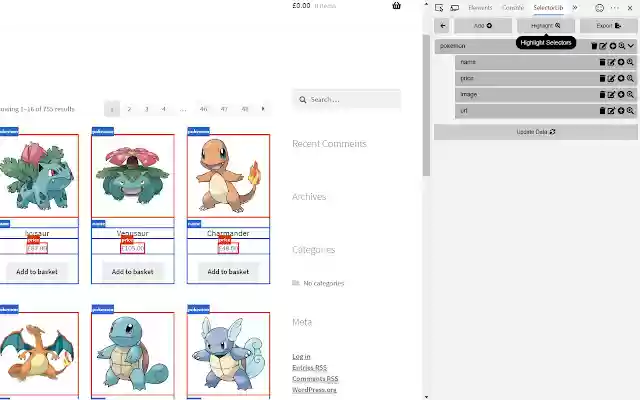Delete the image selector with its trash icon

pyautogui.click(x=602, y=94)
